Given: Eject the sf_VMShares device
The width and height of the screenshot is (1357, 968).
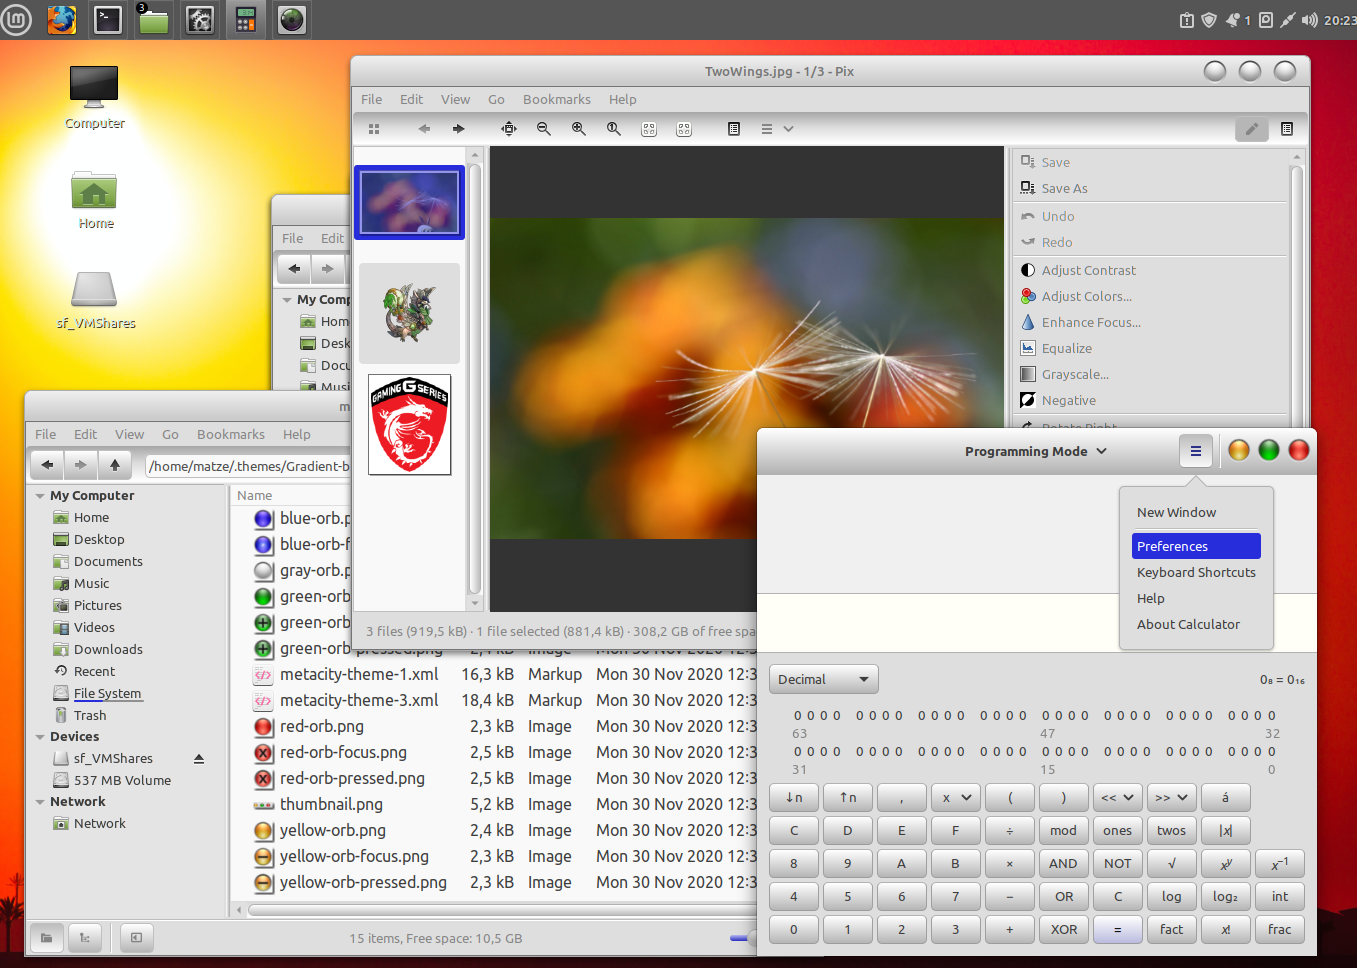Looking at the screenshot, I should [199, 759].
